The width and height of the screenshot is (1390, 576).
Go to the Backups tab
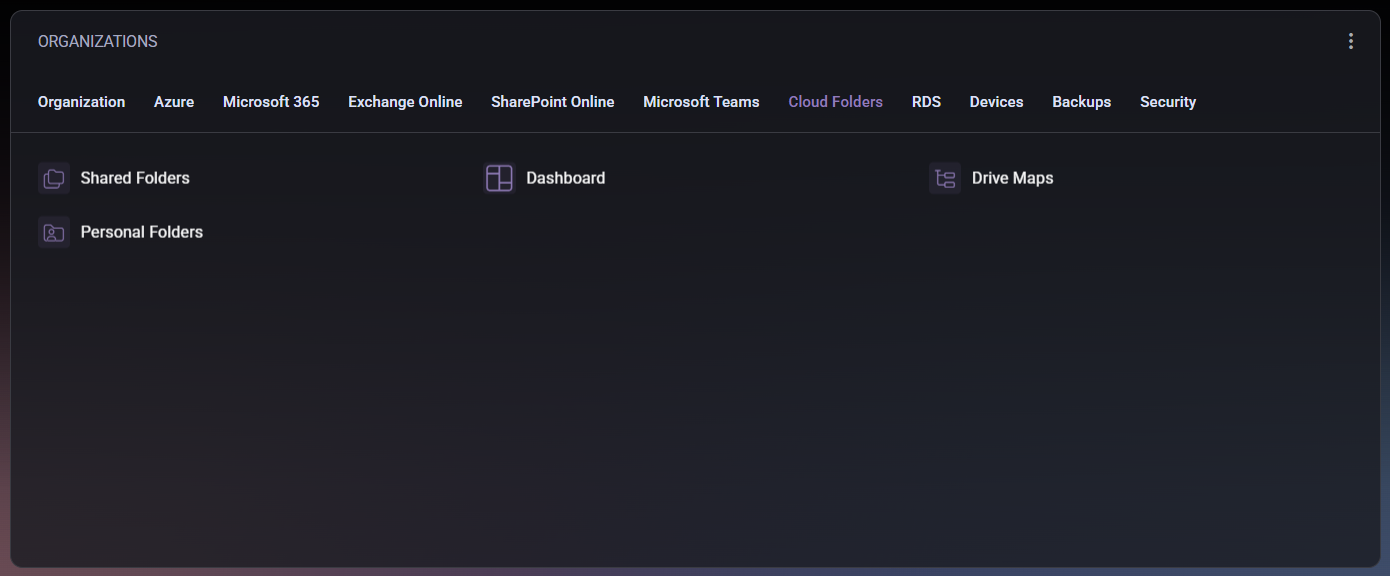pyautogui.click(x=1081, y=102)
